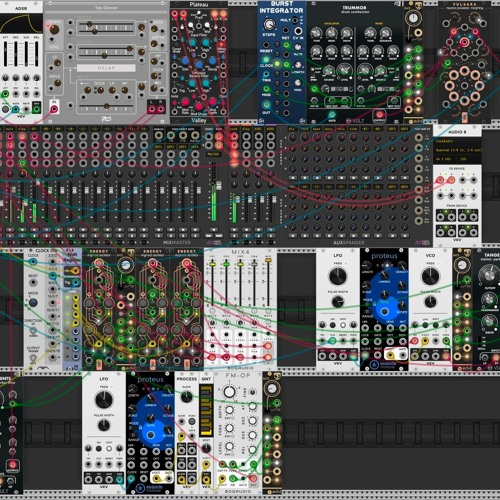500x500 pixels.
Task: Click the Trummor OUTPUT jack
Action: click(379, 114)
